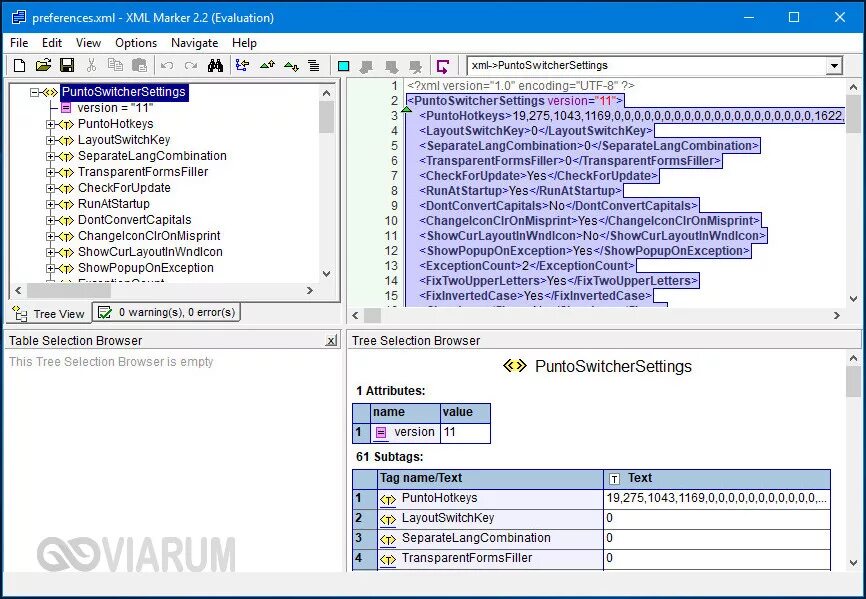The width and height of the screenshot is (866, 599).
Task: Expand the LayoutSwitchKey tree node
Action: [51, 141]
